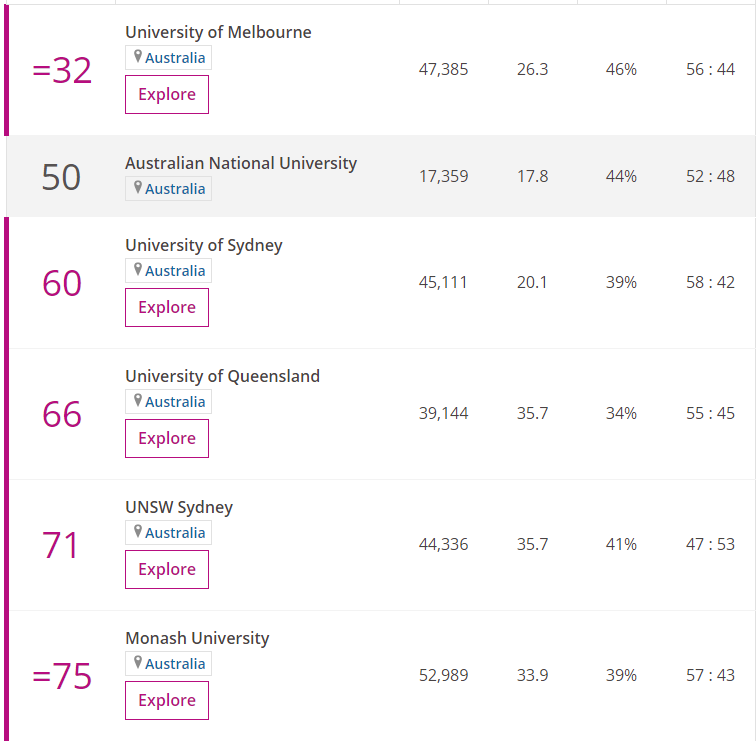Click the Australia country link under Monash University

[175, 664]
